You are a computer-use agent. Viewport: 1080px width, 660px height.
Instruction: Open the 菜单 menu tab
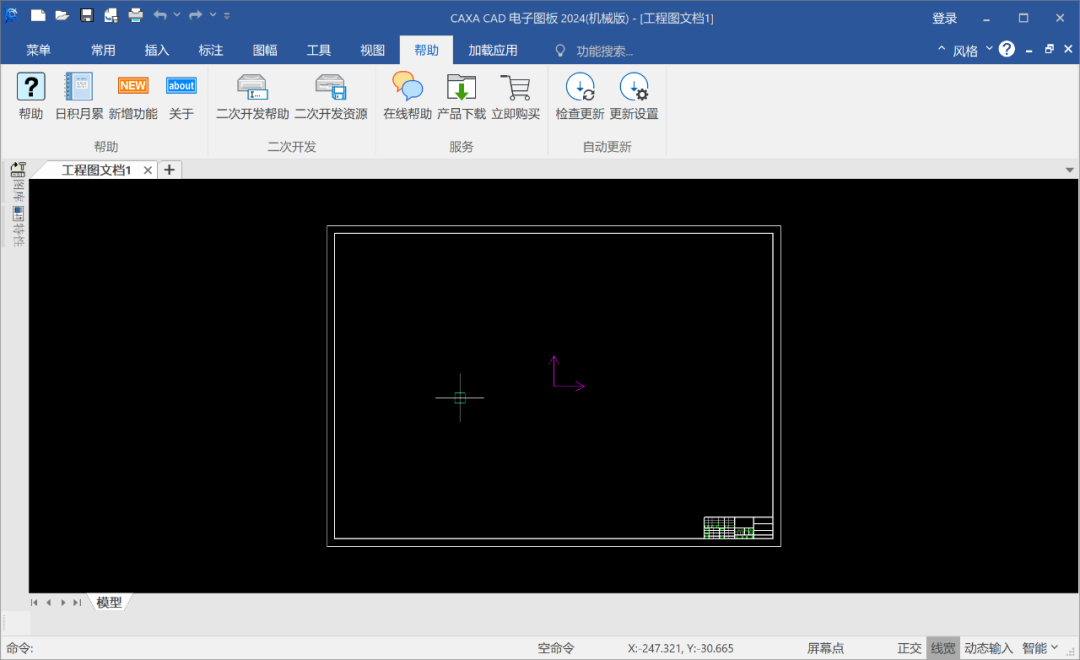click(39, 50)
